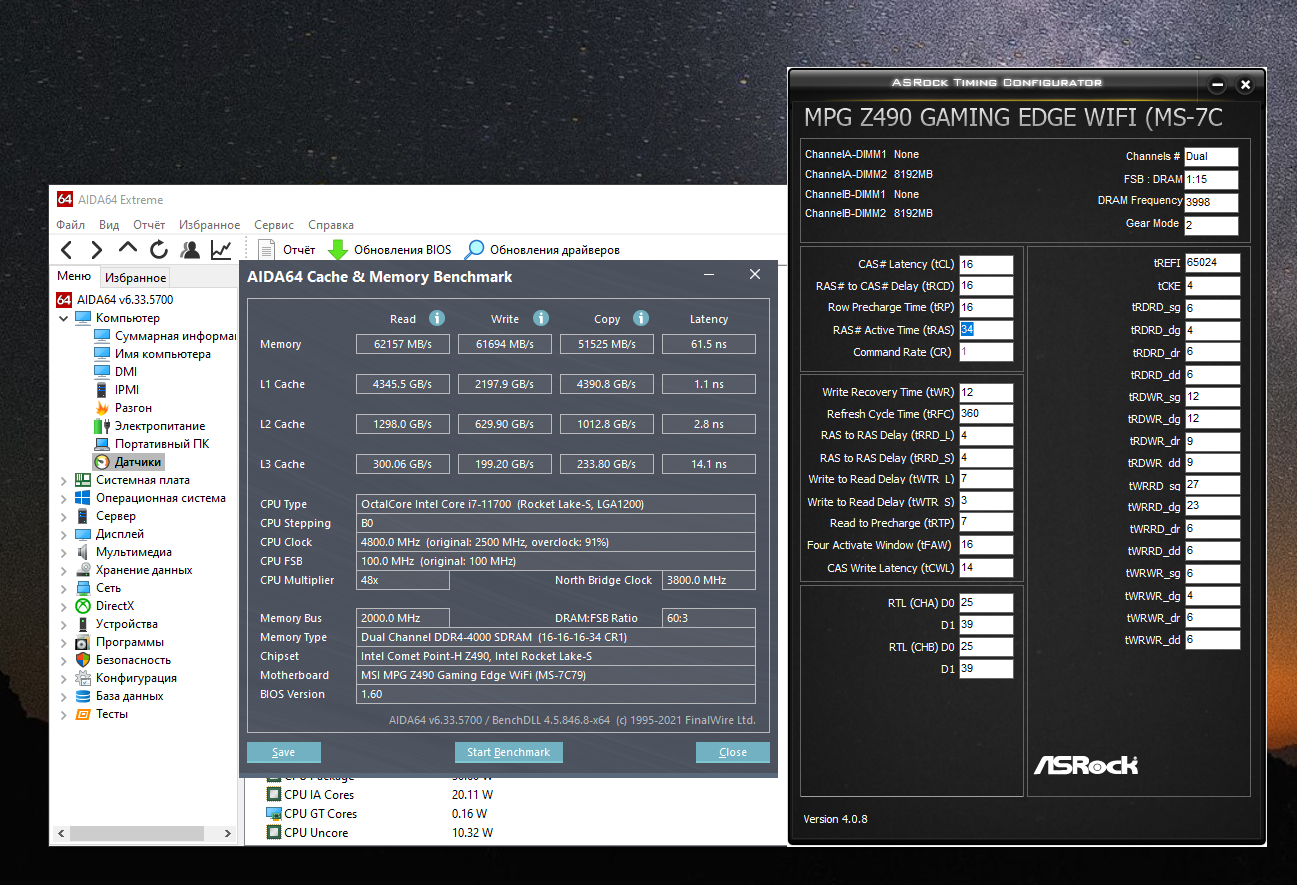
Task: Select AIDA64 v6.33.5700 root node
Action: (x=115, y=300)
